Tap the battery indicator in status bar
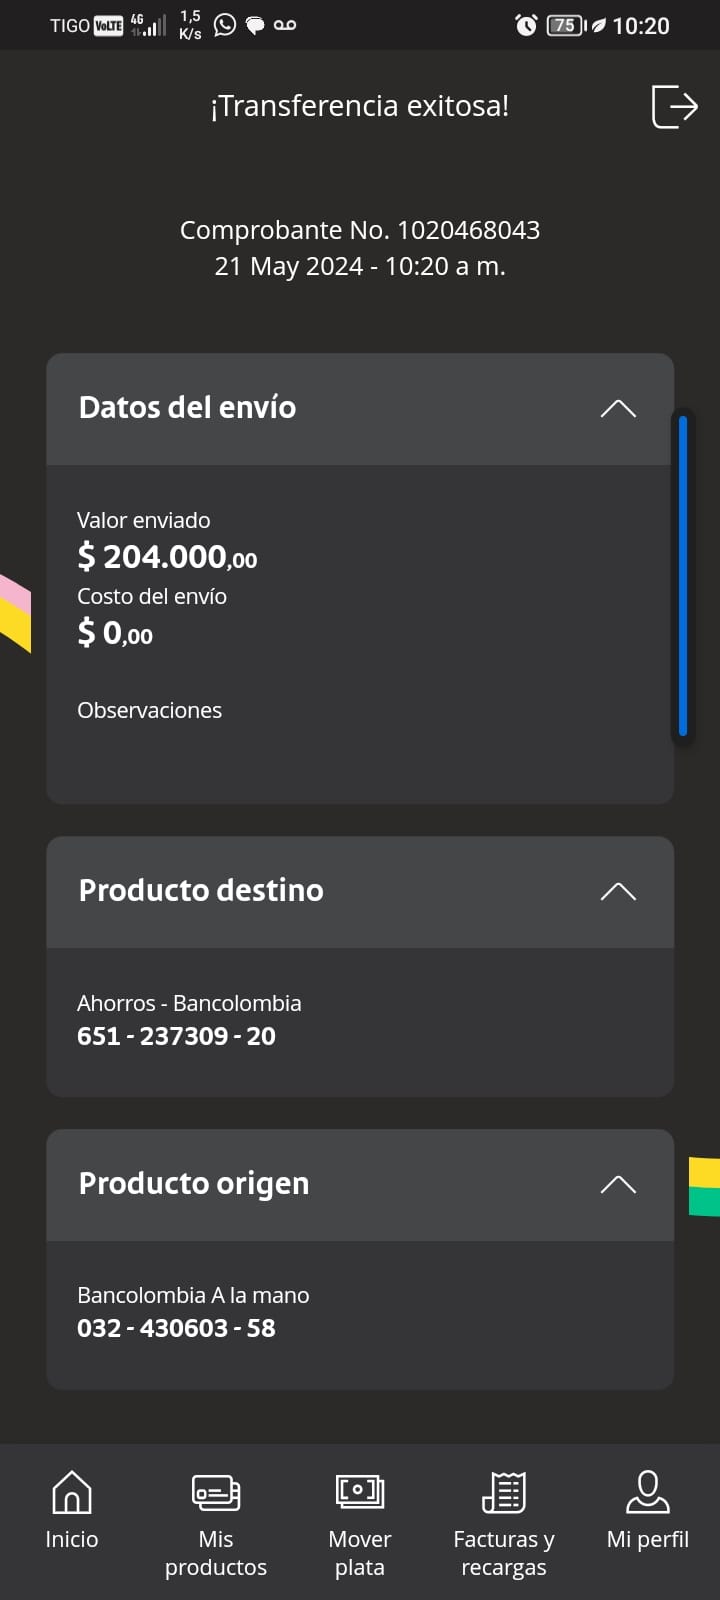The image size is (720, 1600). click(x=566, y=25)
